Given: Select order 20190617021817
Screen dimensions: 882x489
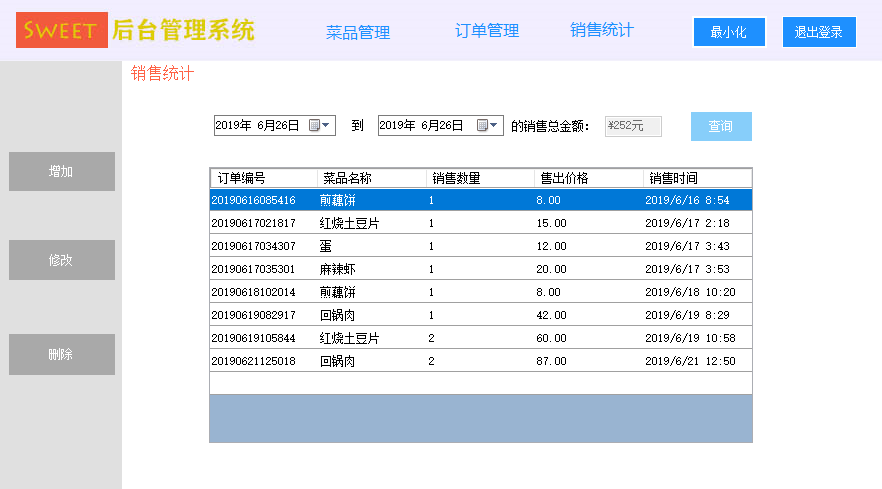Looking at the screenshot, I should pos(481,223).
